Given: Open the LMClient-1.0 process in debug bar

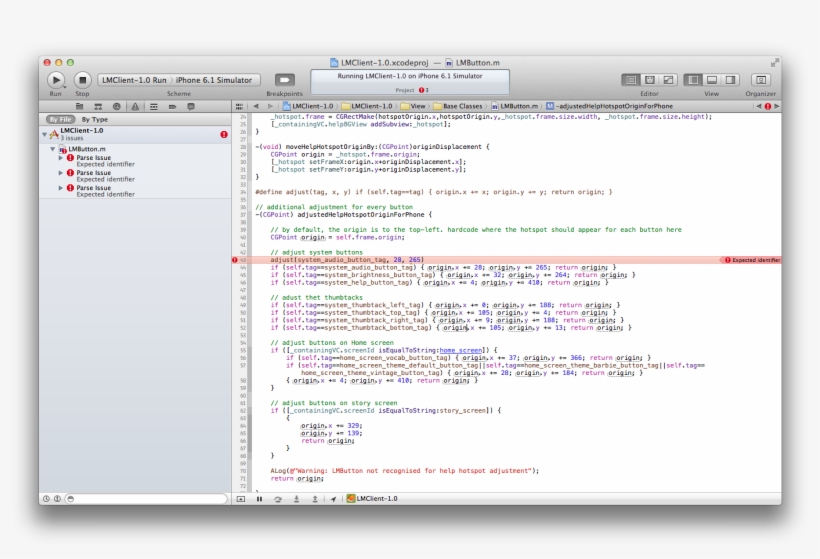Looking at the screenshot, I should pyautogui.click(x=372, y=499).
